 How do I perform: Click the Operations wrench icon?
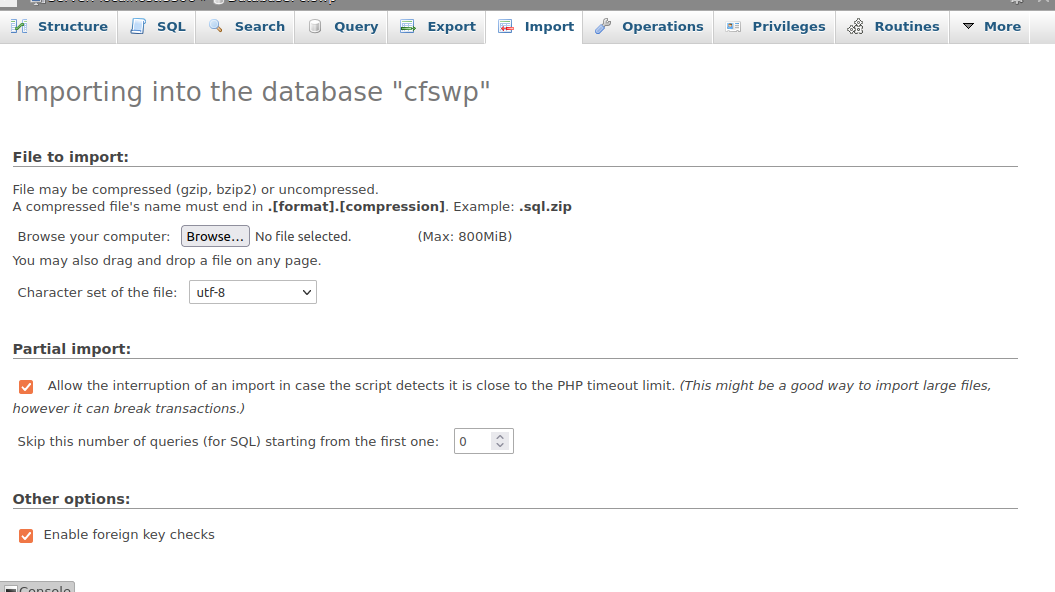tap(603, 26)
